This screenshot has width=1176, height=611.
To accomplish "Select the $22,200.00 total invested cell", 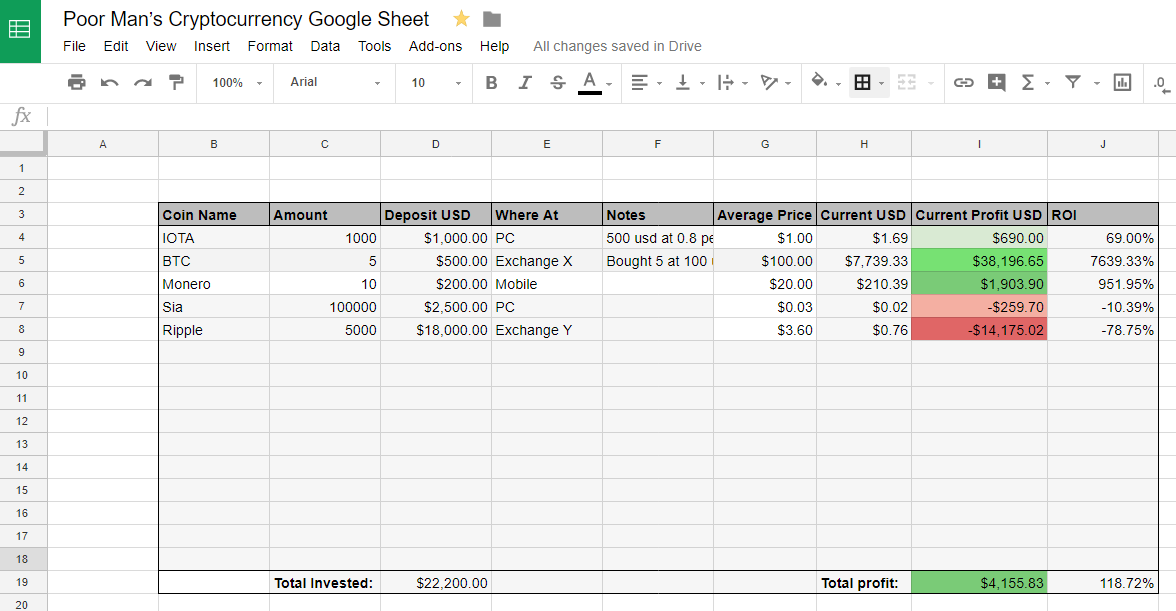I will click(436, 583).
